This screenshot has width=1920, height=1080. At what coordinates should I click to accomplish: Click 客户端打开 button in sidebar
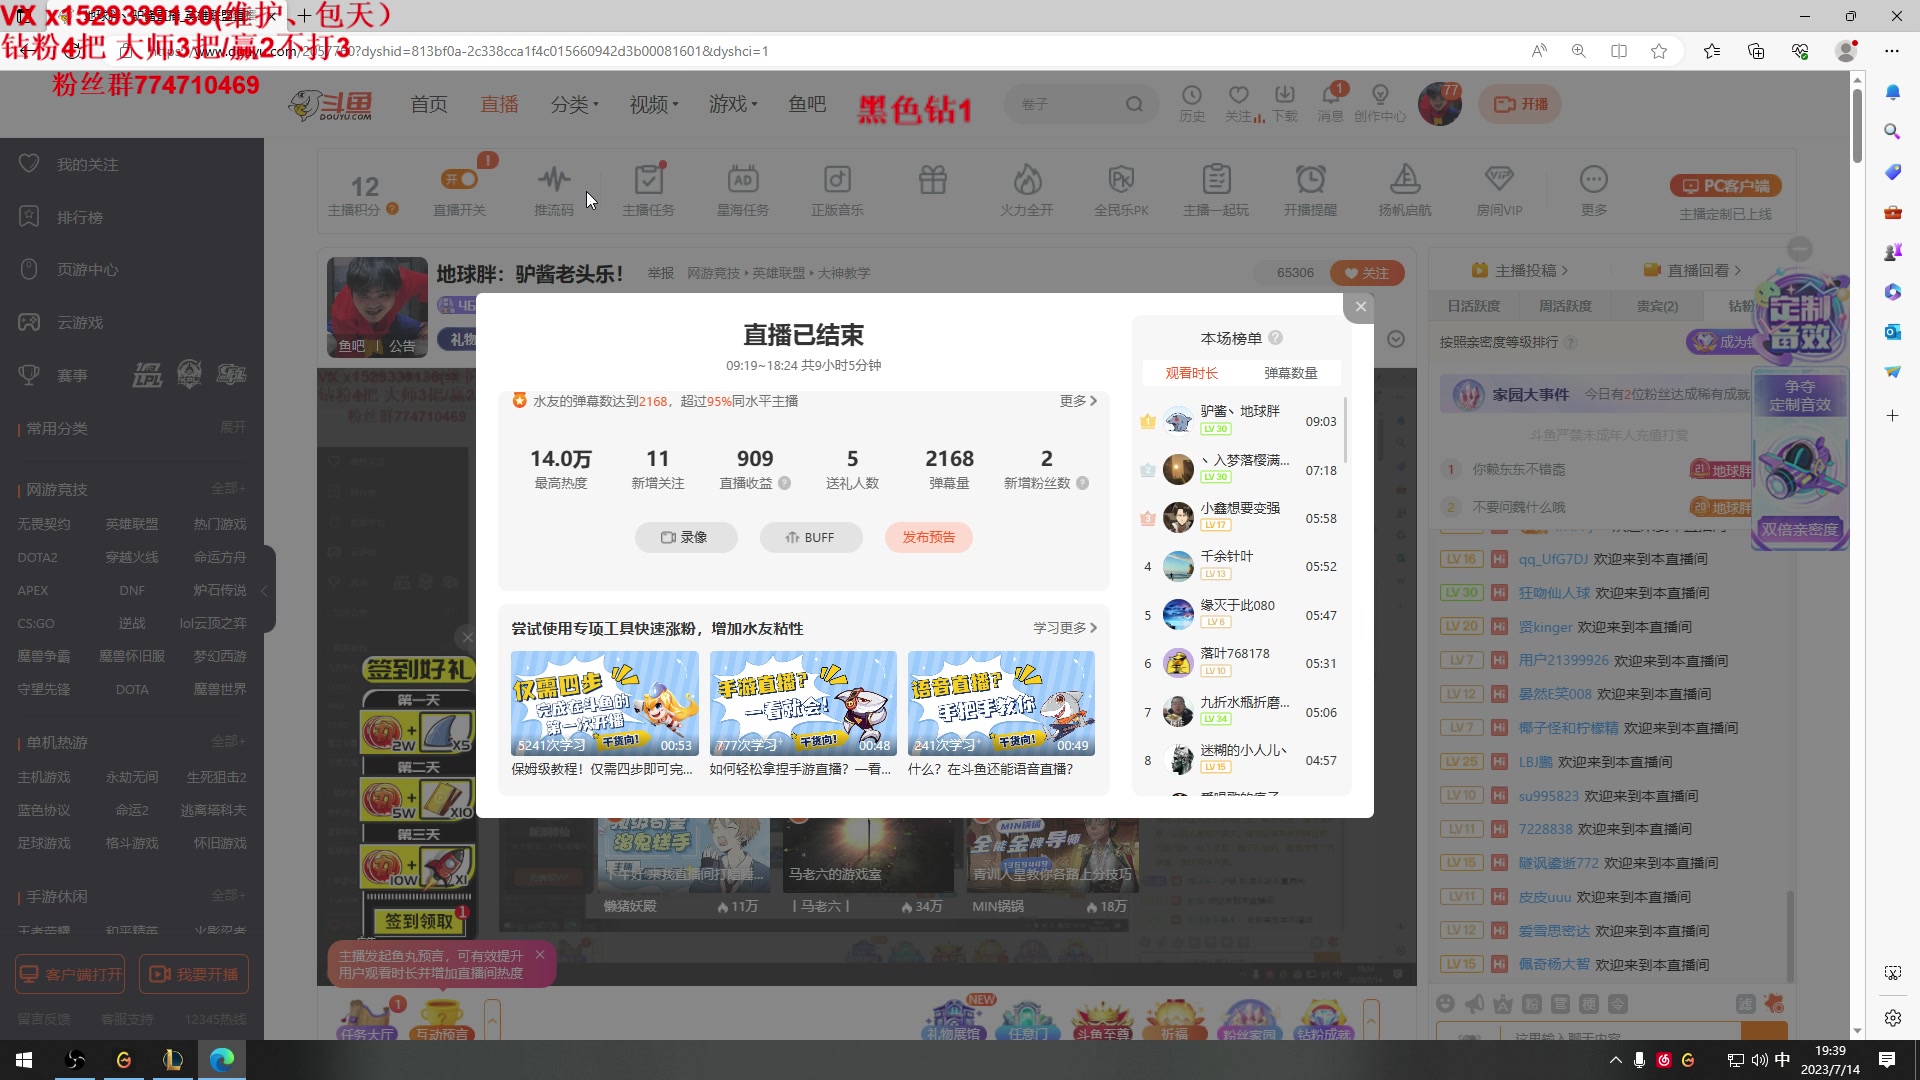pyautogui.click(x=70, y=974)
